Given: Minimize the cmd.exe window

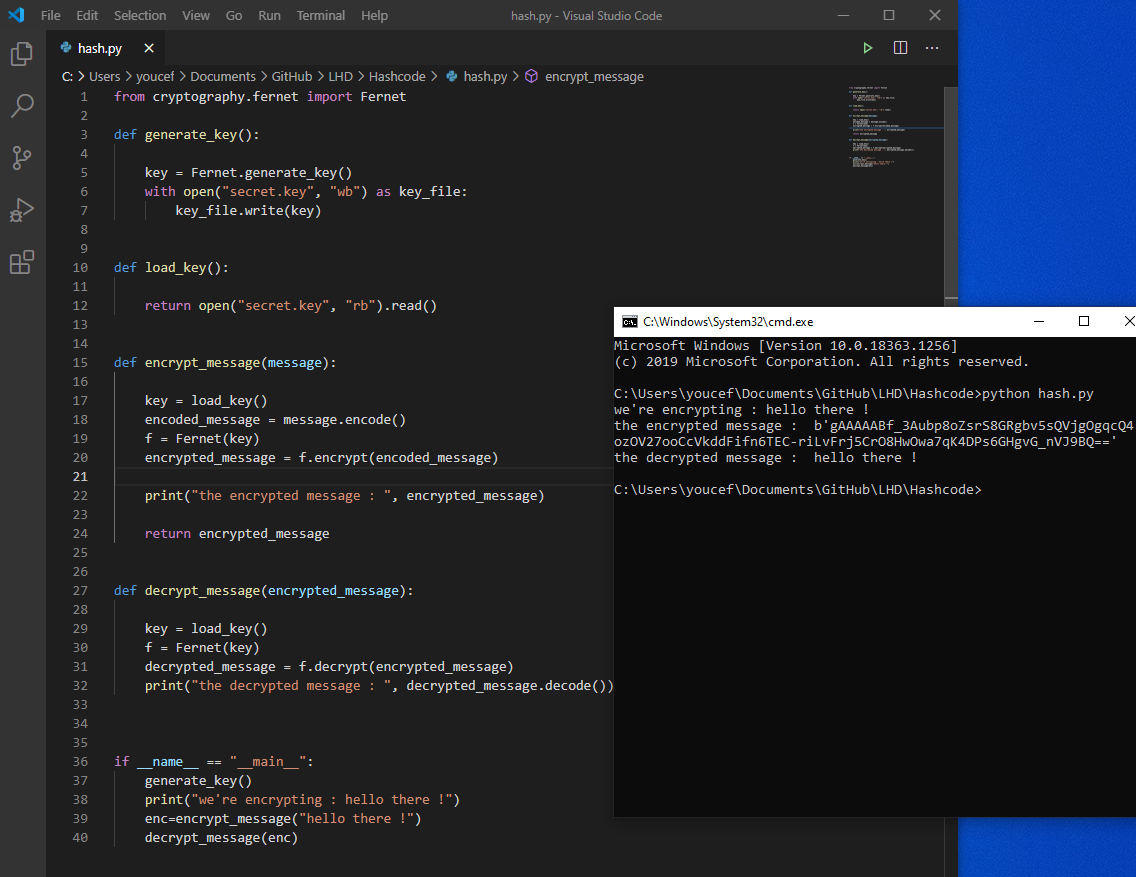Looking at the screenshot, I should tap(1038, 322).
